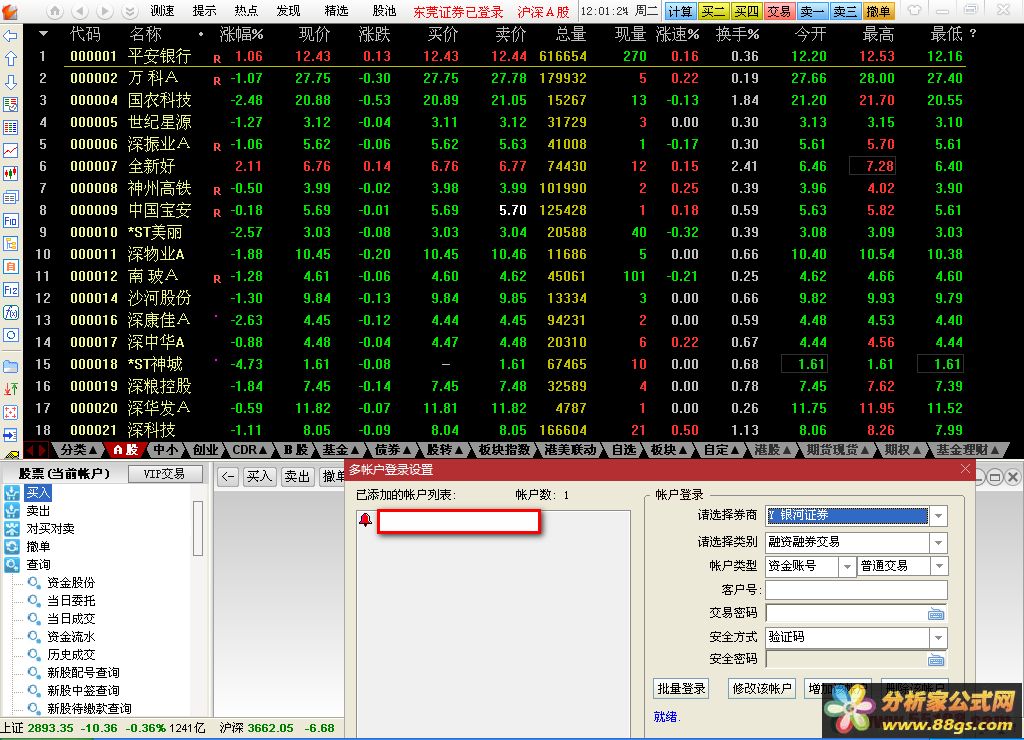Viewport: 1024px width, 740px height.
Task: Click the F12 sidebar icon
Action: [x=10, y=290]
